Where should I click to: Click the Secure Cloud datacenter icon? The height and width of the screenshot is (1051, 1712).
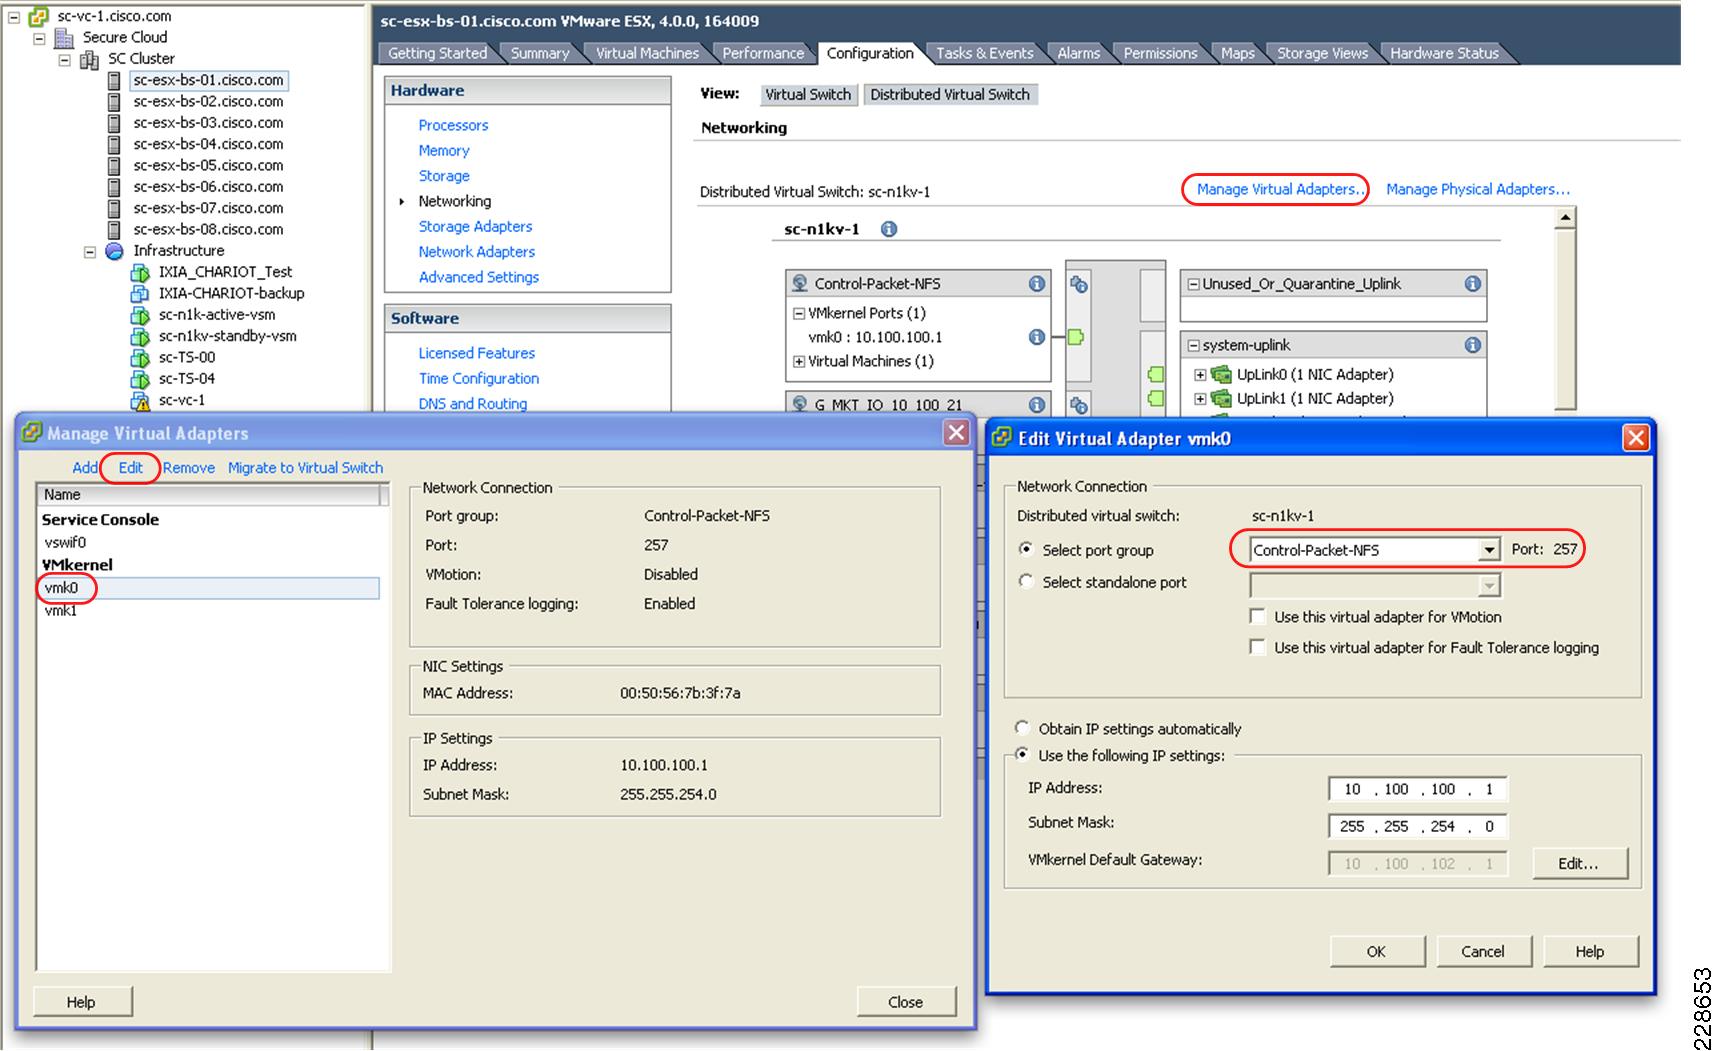point(64,38)
